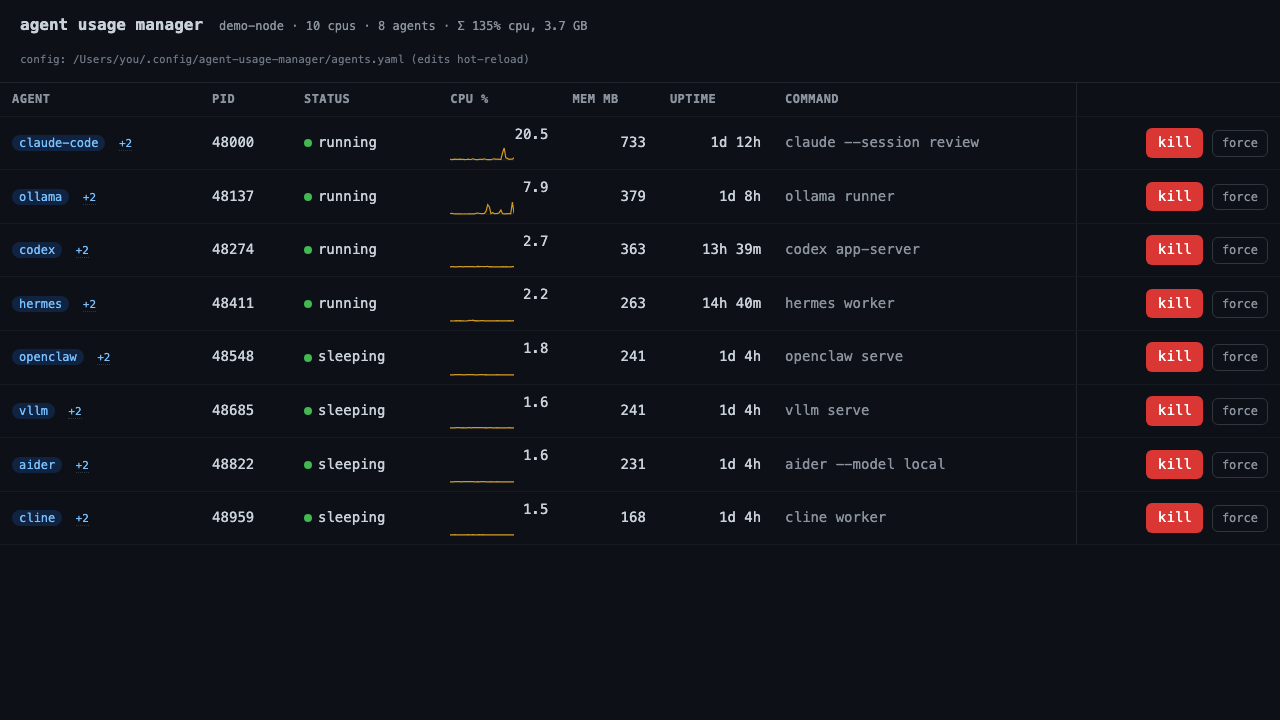Select the codex agent tag
This screenshot has width=1280, height=720.
point(37,250)
